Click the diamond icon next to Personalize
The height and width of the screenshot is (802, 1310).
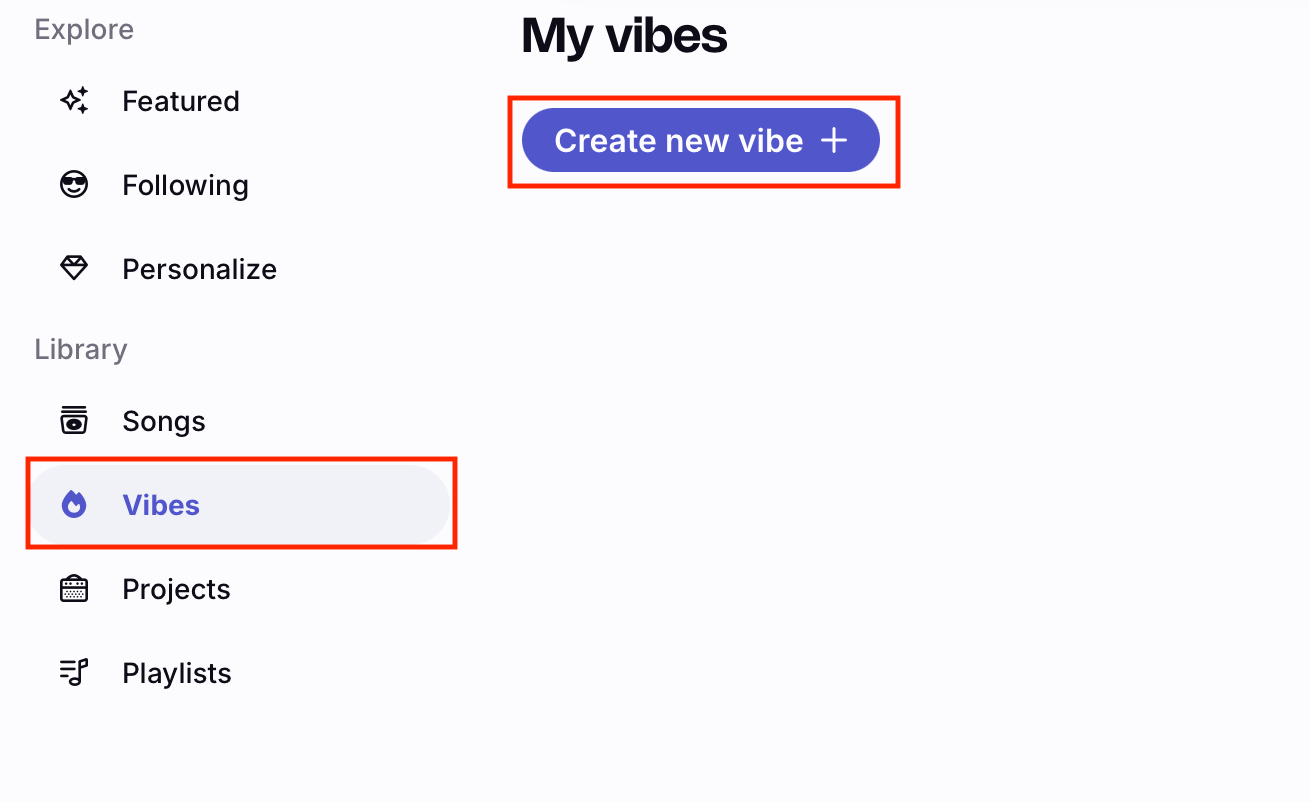(x=74, y=268)
